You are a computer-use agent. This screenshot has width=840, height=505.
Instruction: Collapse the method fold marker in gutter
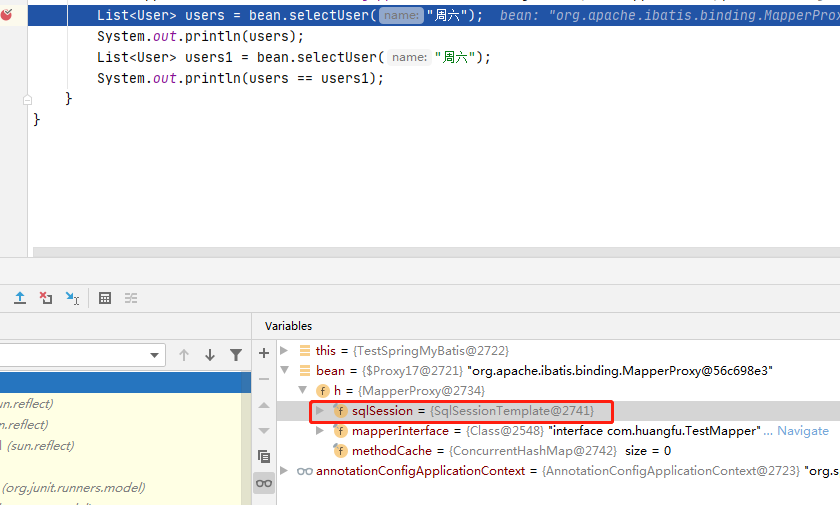click(x=28, y=100)
